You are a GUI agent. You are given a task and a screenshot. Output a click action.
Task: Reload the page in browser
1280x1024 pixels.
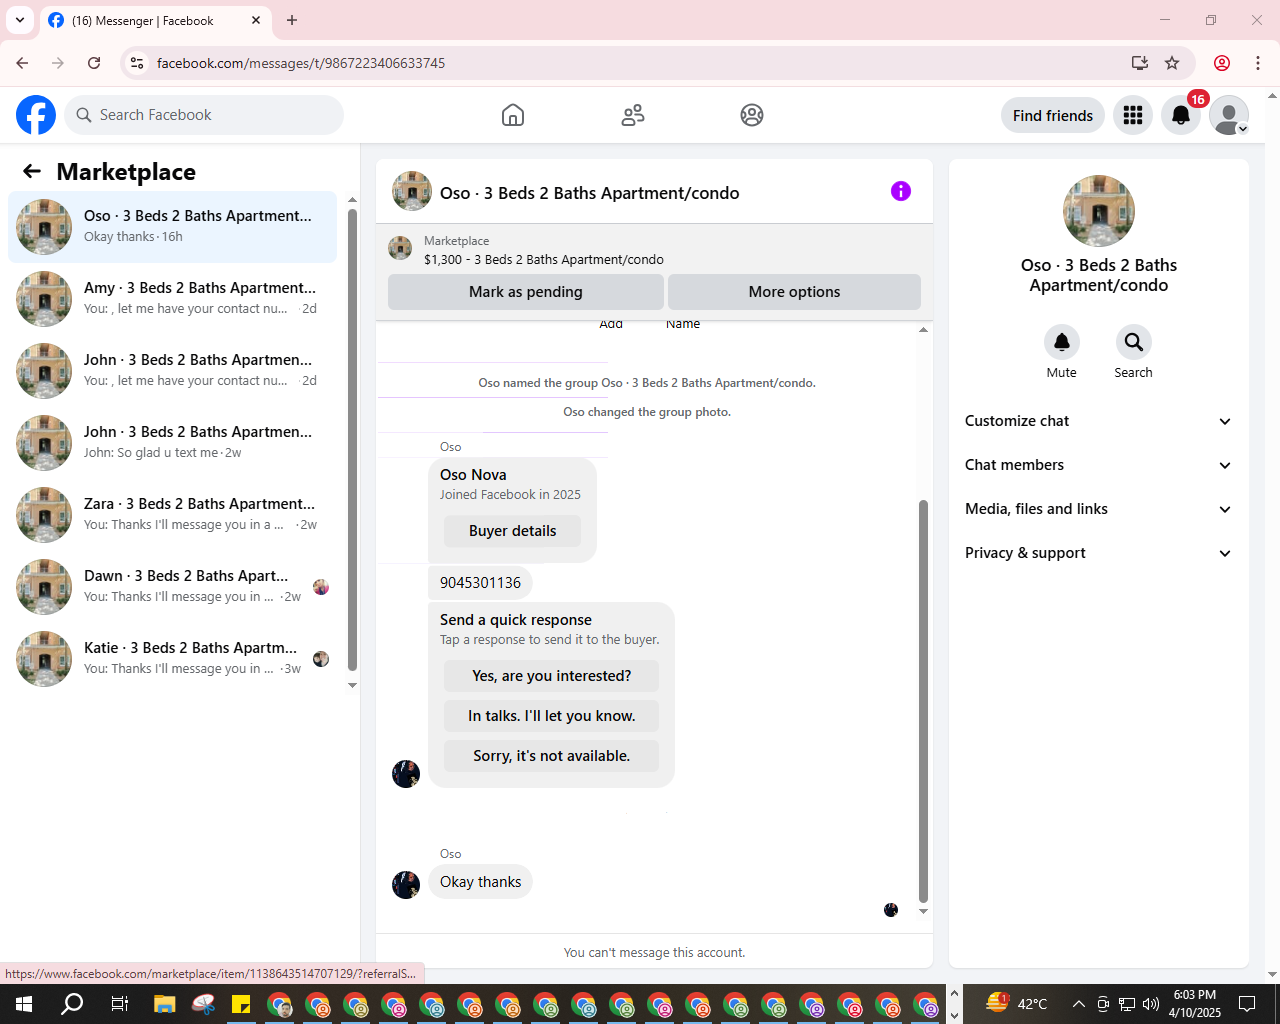pyautogui.click(x=94, y=63)
